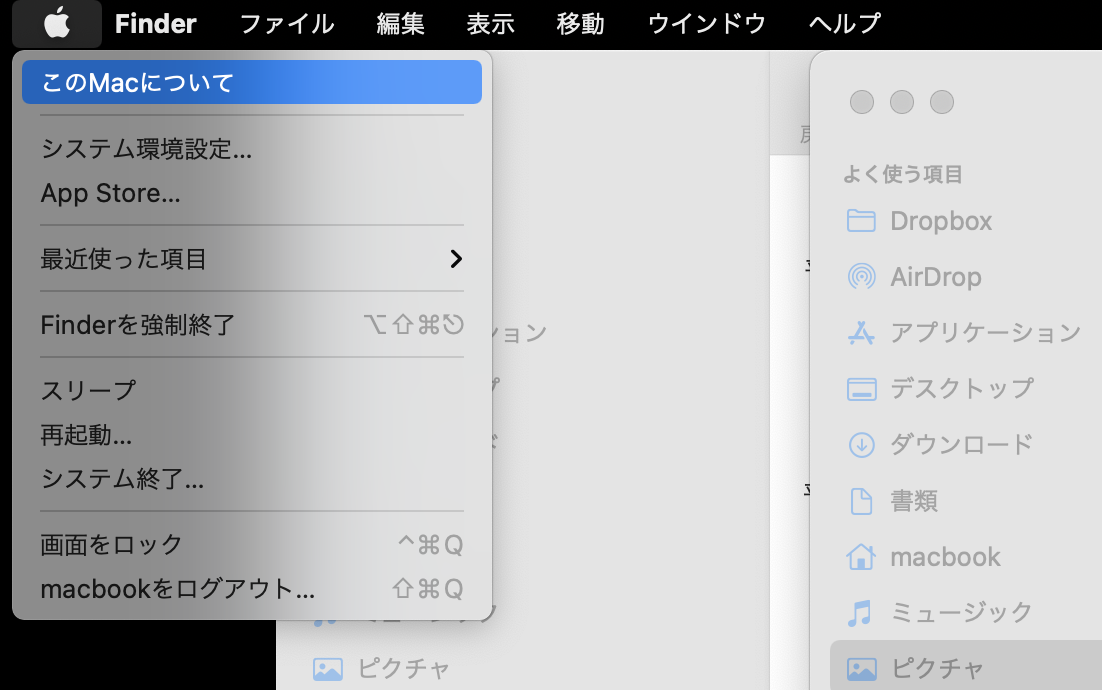The image size is (1102, 690).
Task: Open the デスクトップ sidebar icon
Action: [861, 389]
